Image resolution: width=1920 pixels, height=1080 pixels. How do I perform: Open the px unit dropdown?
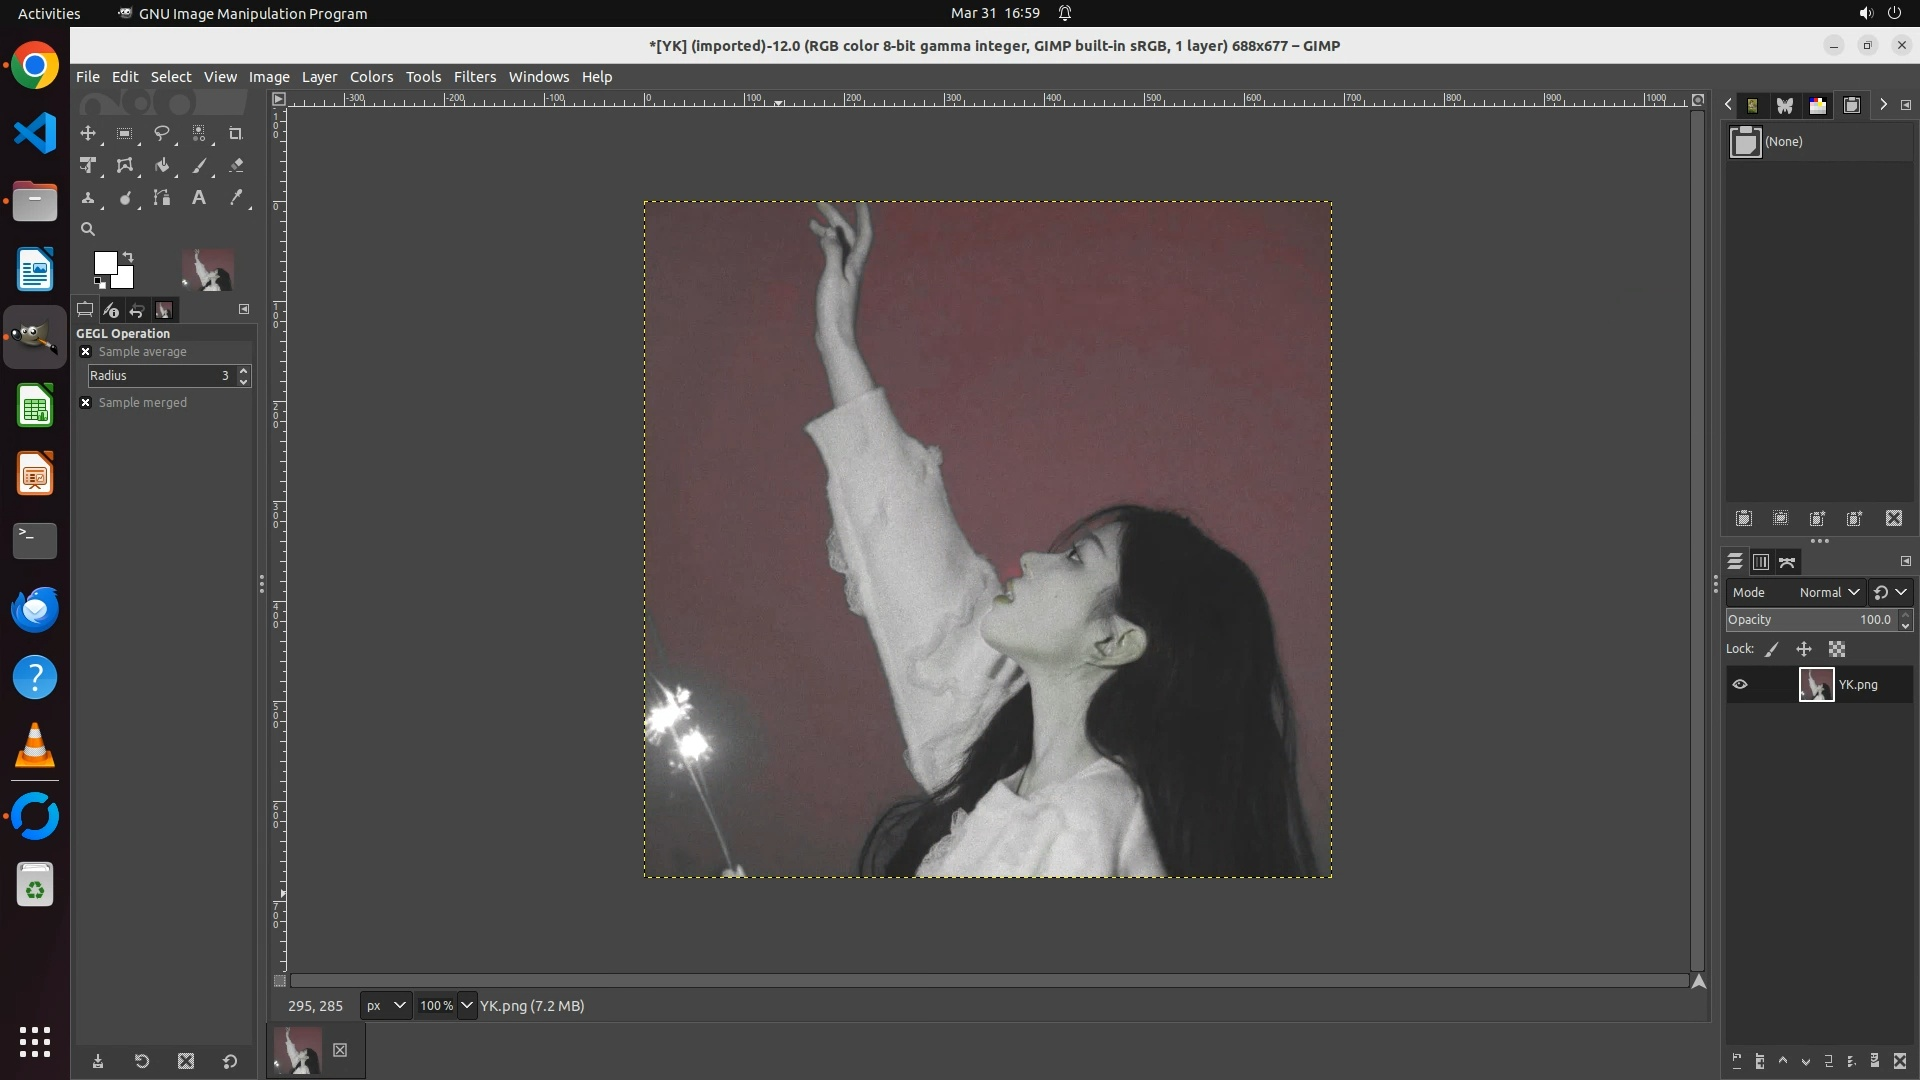pyautogui.click(x=386, y=1006)
